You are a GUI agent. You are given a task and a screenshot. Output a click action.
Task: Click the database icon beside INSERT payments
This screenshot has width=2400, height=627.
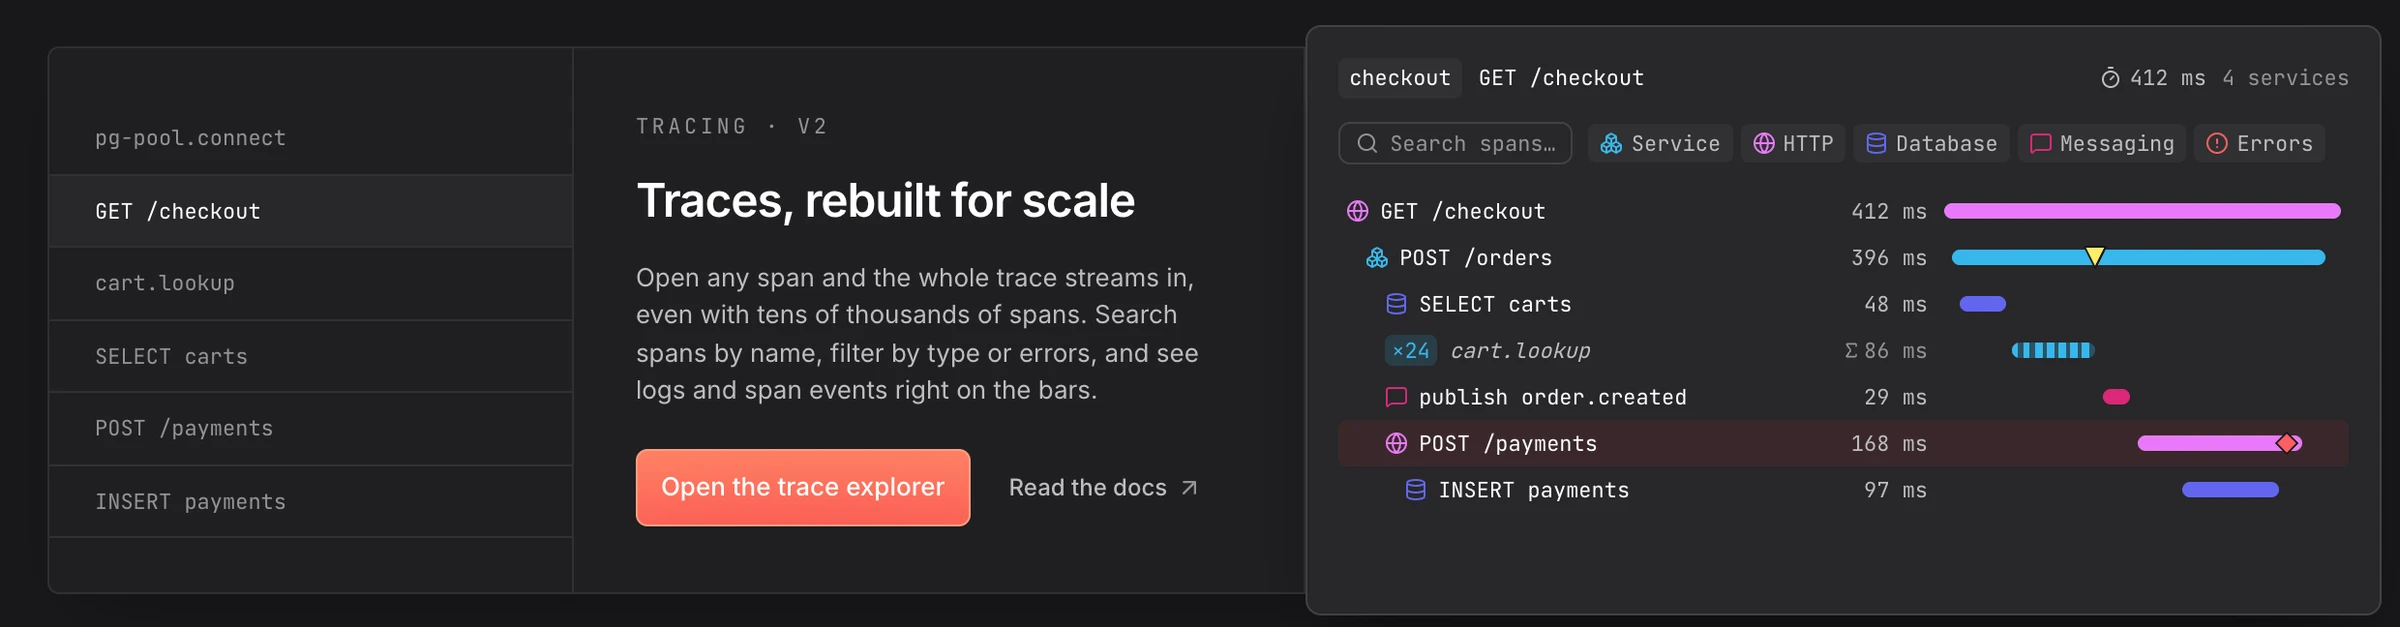tap(1415, 490)
